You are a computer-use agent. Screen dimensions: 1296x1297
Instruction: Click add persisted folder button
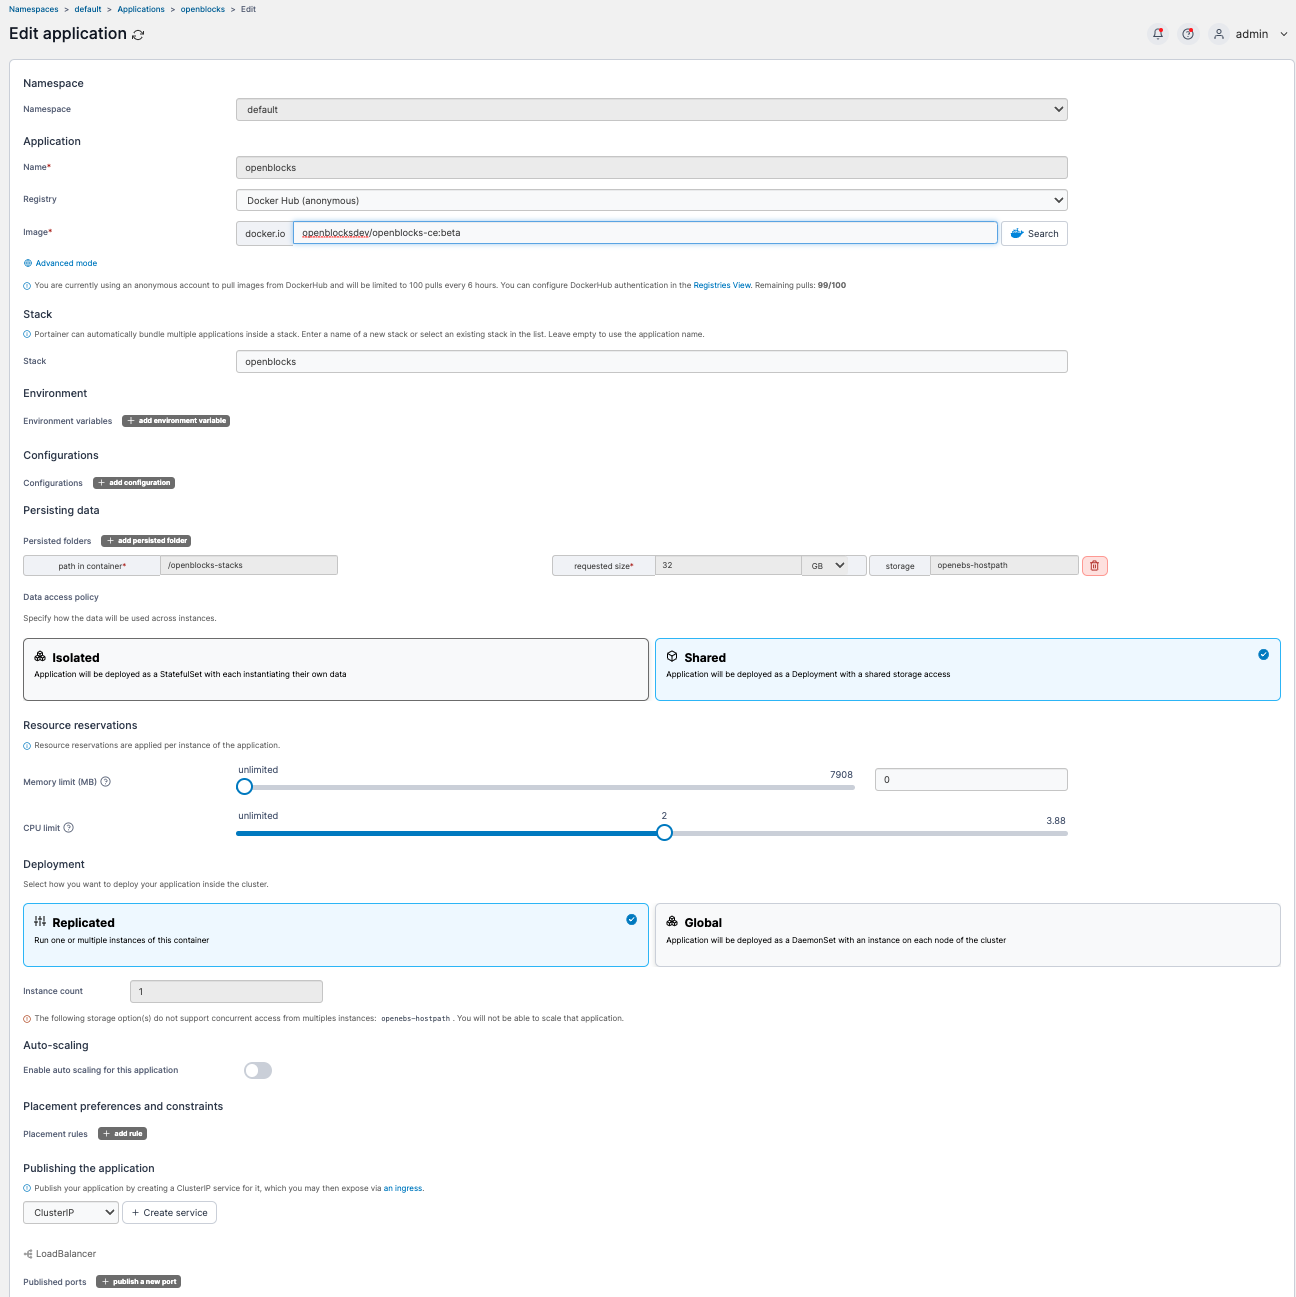pos(146,541)
